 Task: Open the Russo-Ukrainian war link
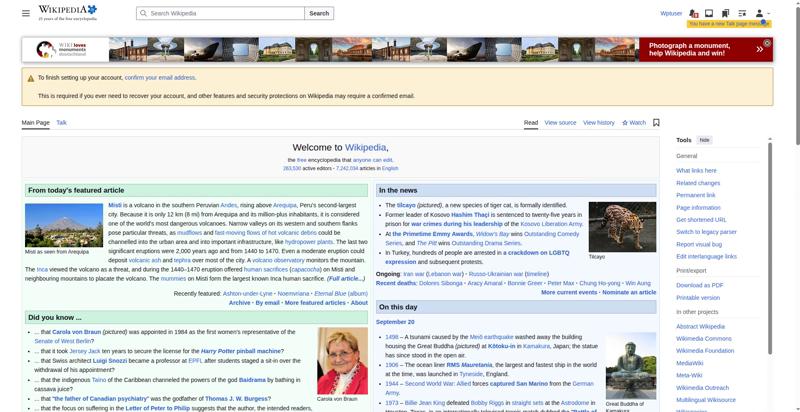click(495, 274)
